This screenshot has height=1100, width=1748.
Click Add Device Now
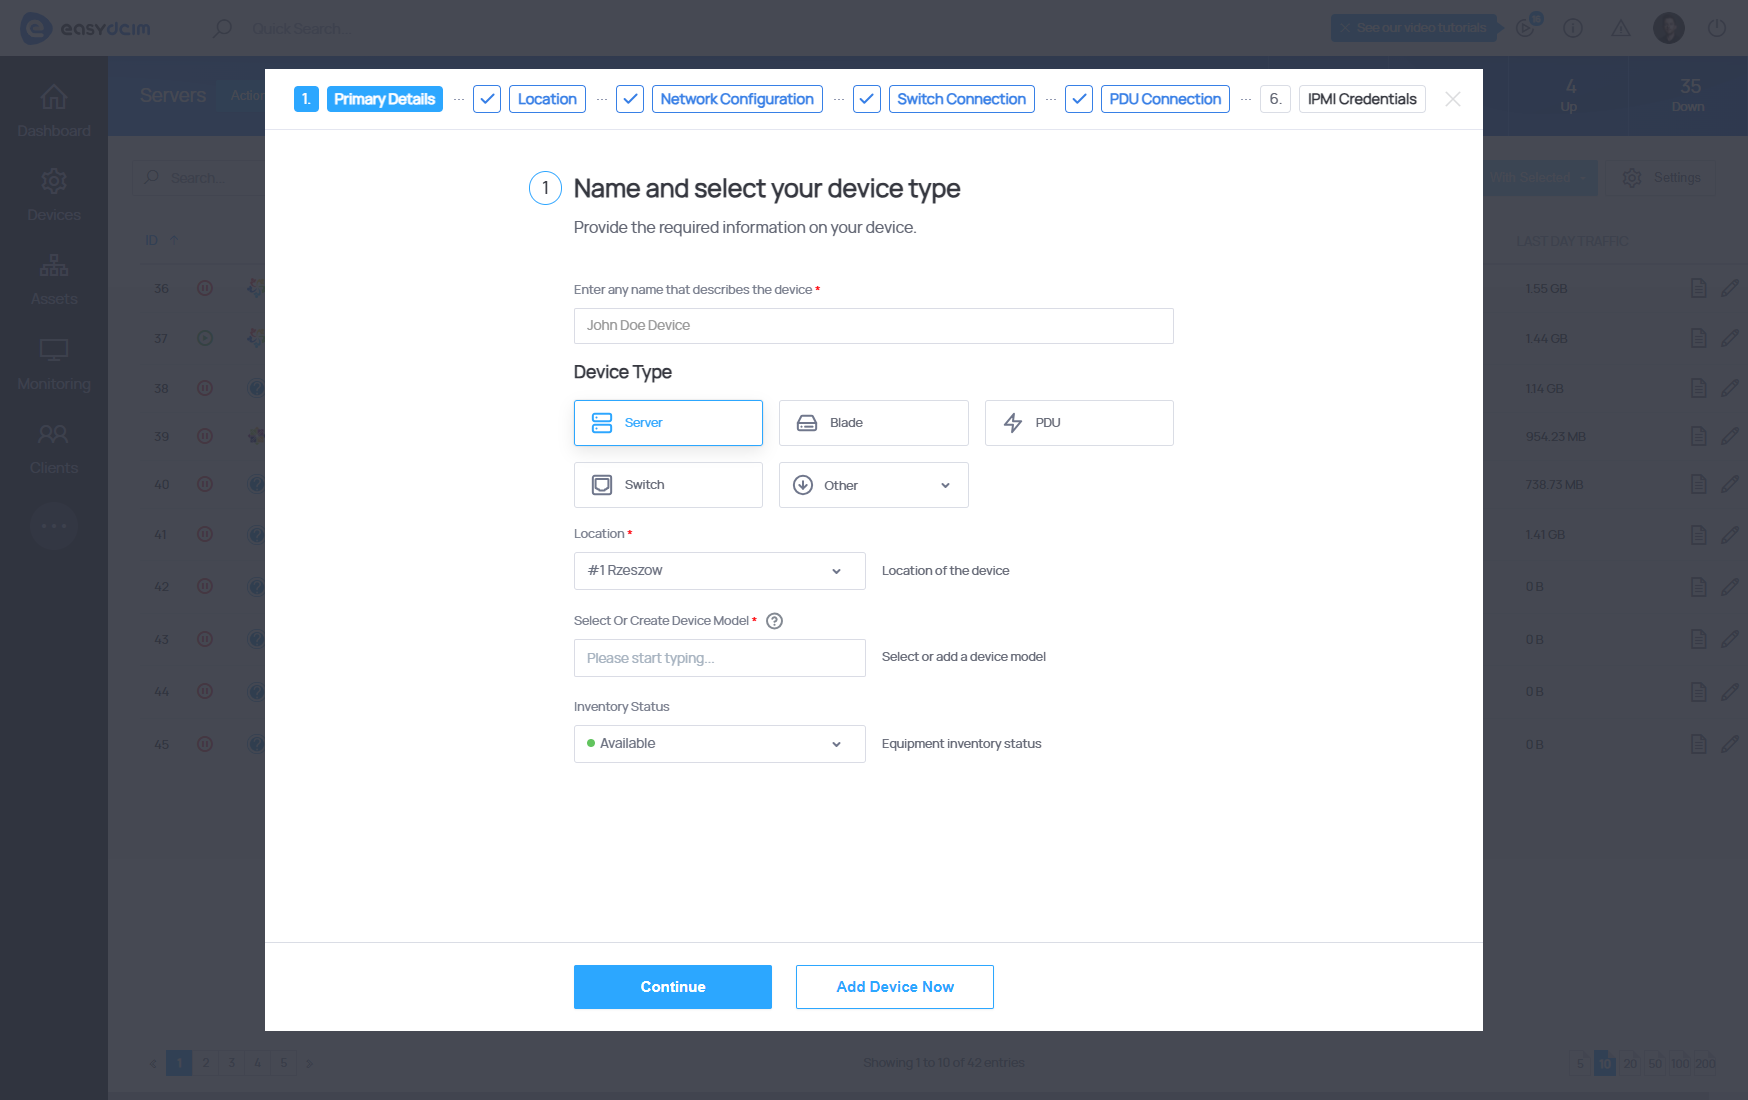pyautogui.click(x=894, y=987)
